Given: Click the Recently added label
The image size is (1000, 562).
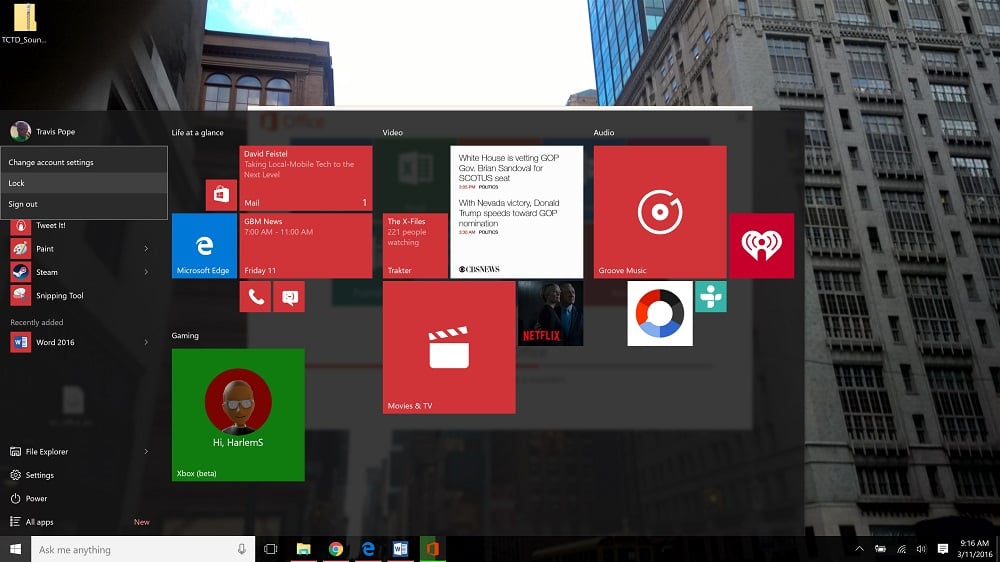Looking at the screenshot, I should point(37,322).
